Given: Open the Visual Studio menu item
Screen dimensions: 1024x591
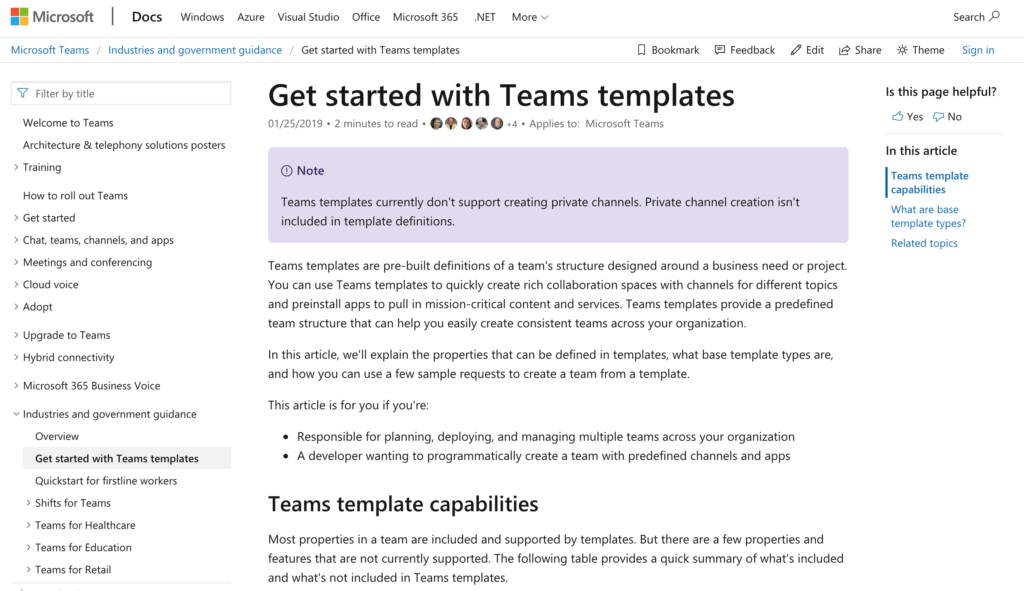Looking at the screenshot, I should (308, 17).
